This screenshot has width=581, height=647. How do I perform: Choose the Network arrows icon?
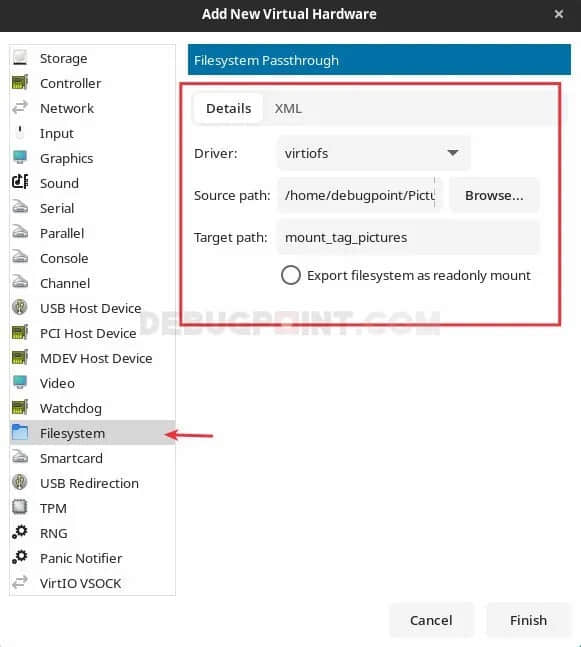coord(20,108)
